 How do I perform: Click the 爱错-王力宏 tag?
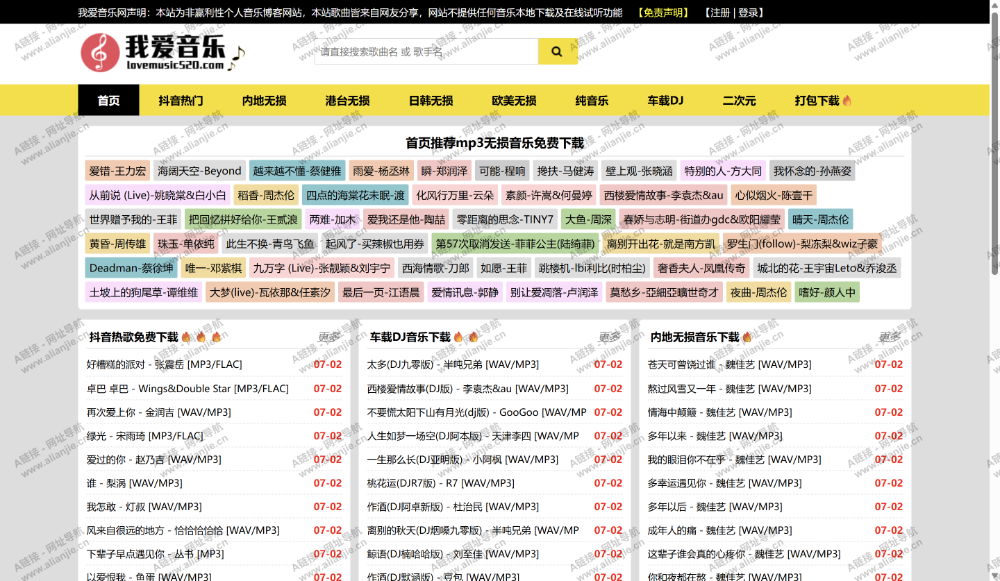point(117,171)
